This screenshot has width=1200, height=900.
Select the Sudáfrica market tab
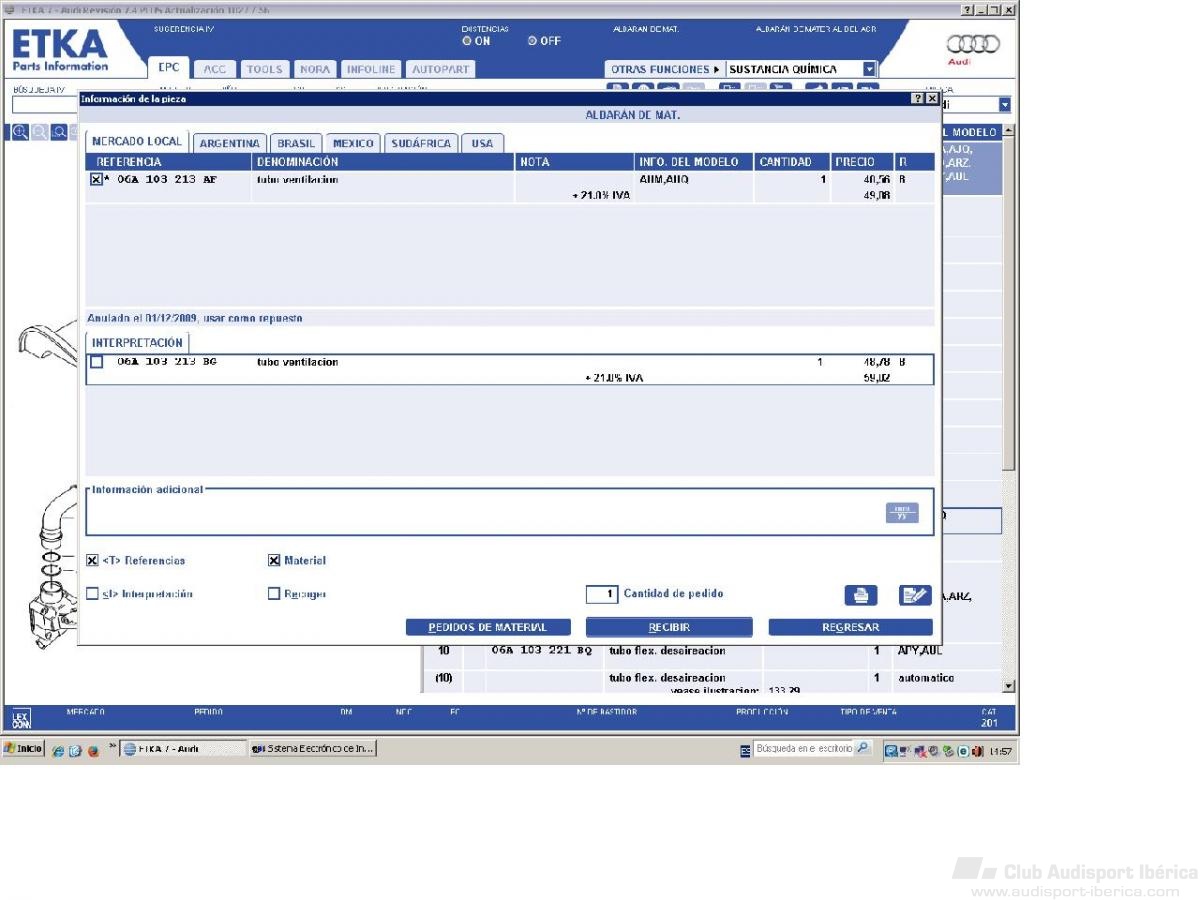tap(421, 143)
